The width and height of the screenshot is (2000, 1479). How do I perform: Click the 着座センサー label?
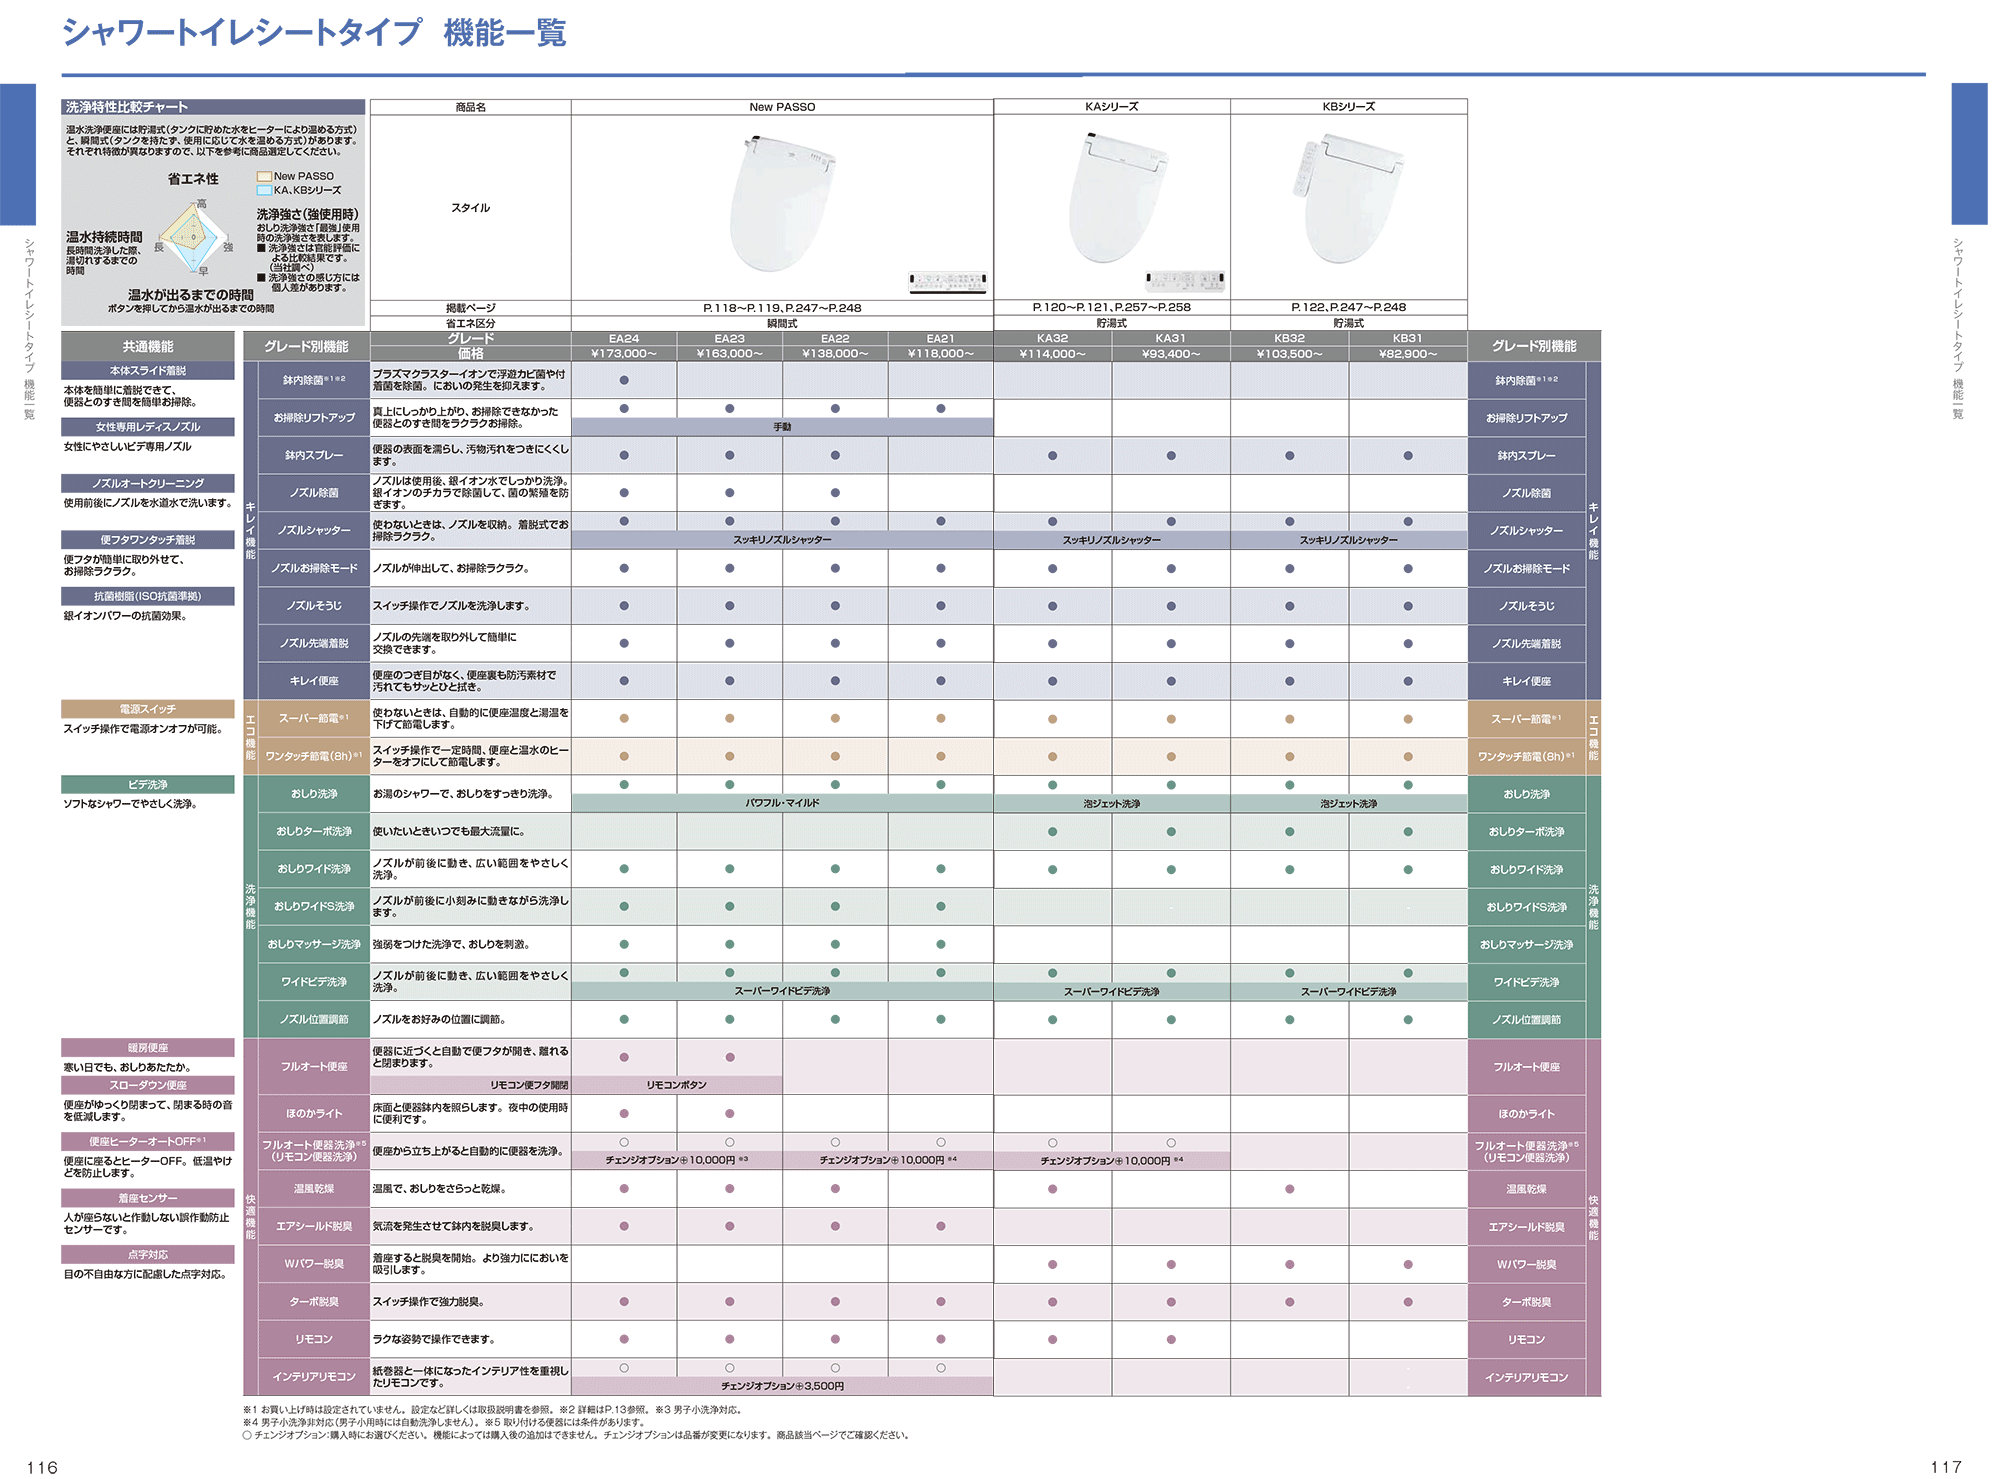[x=148, y=1198]
